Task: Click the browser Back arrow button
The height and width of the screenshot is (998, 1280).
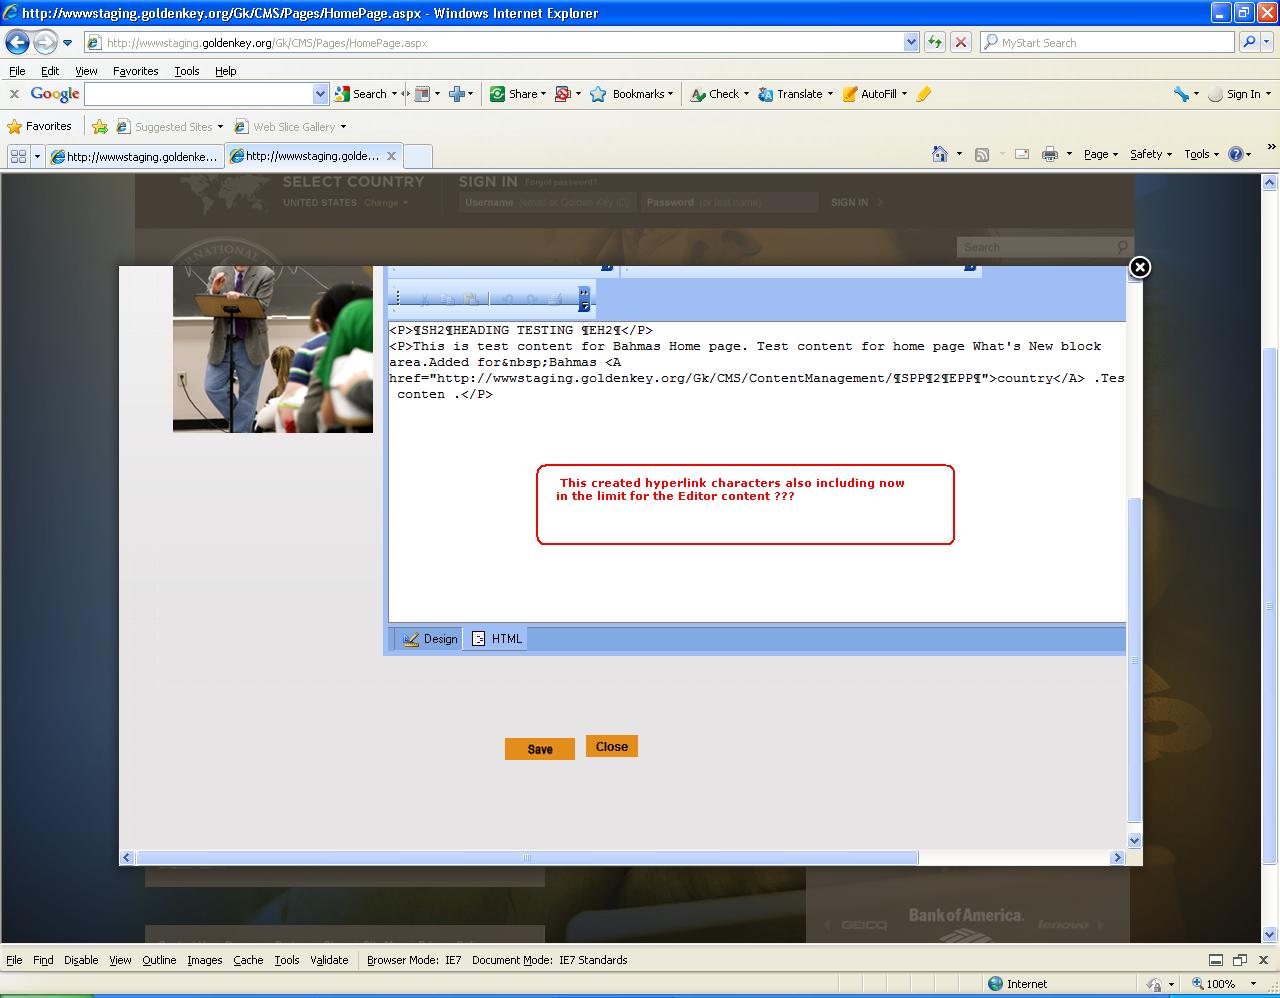Action: point(18,43)
